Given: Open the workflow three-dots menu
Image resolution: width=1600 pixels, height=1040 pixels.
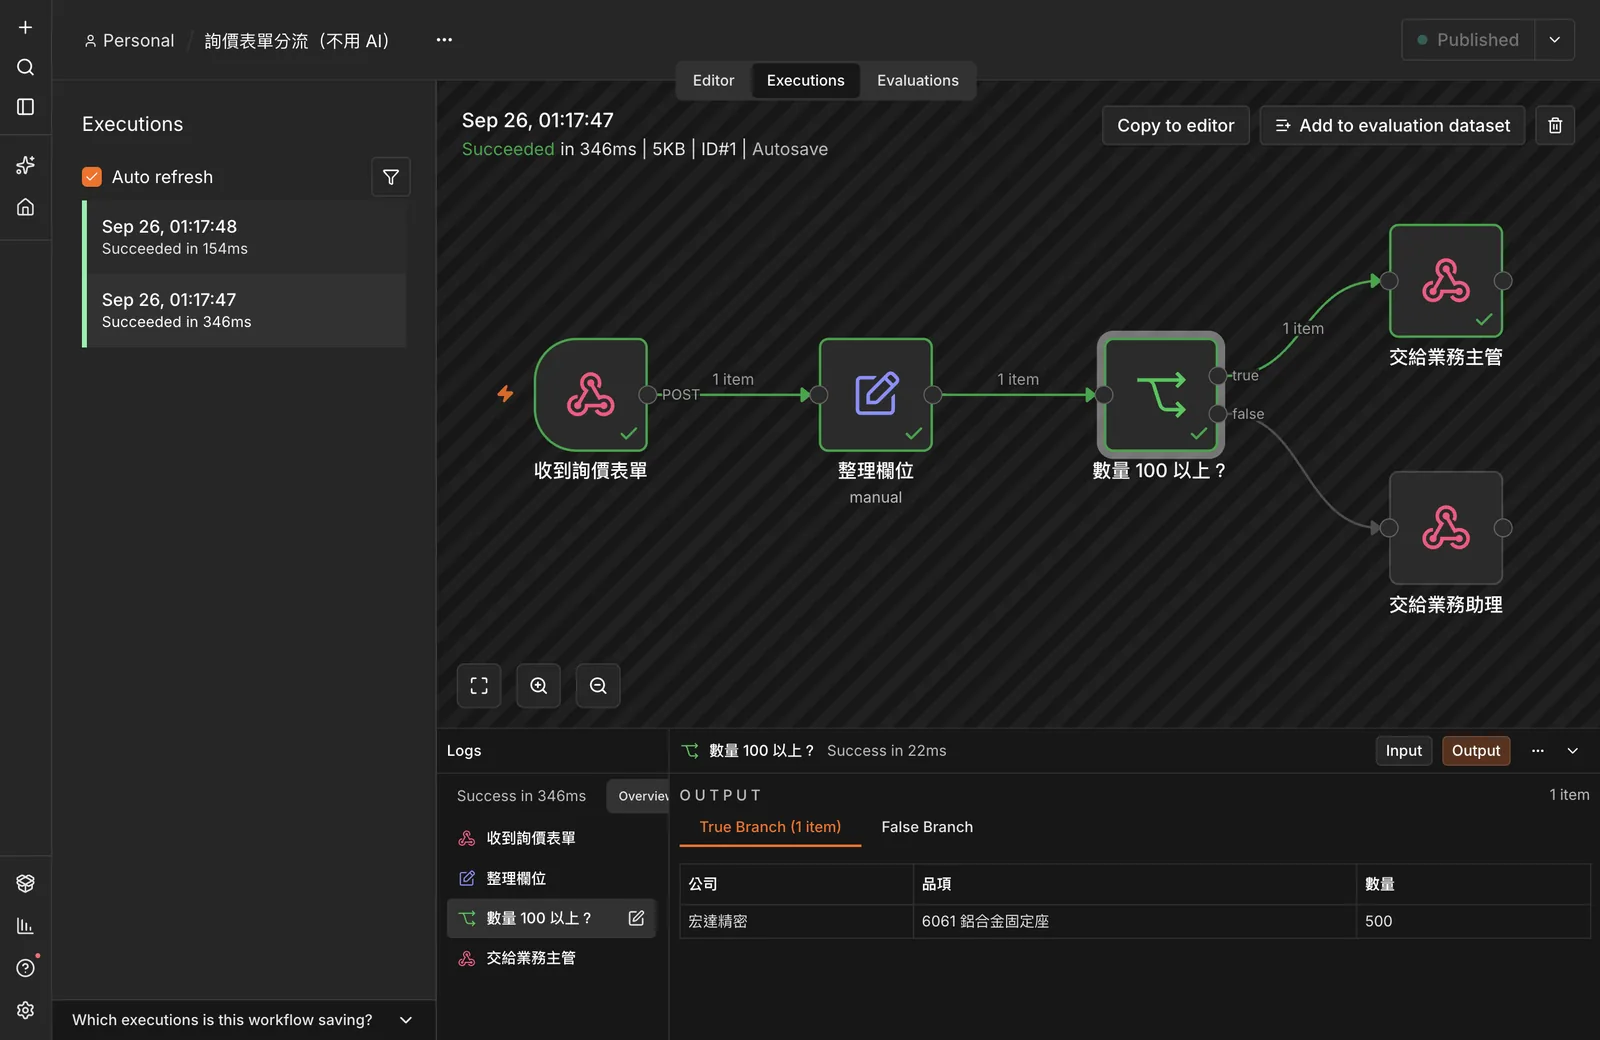Looking at the screenshot, I should point(444,40).
